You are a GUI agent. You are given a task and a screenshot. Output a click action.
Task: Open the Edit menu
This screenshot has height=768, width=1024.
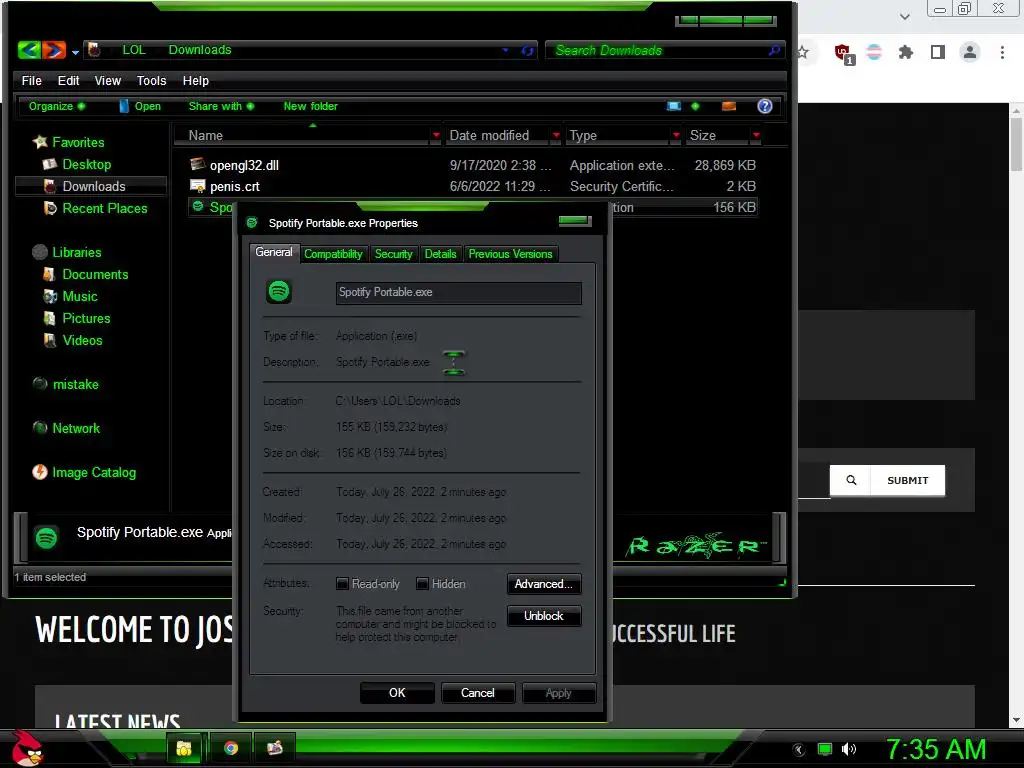[68, 80]
